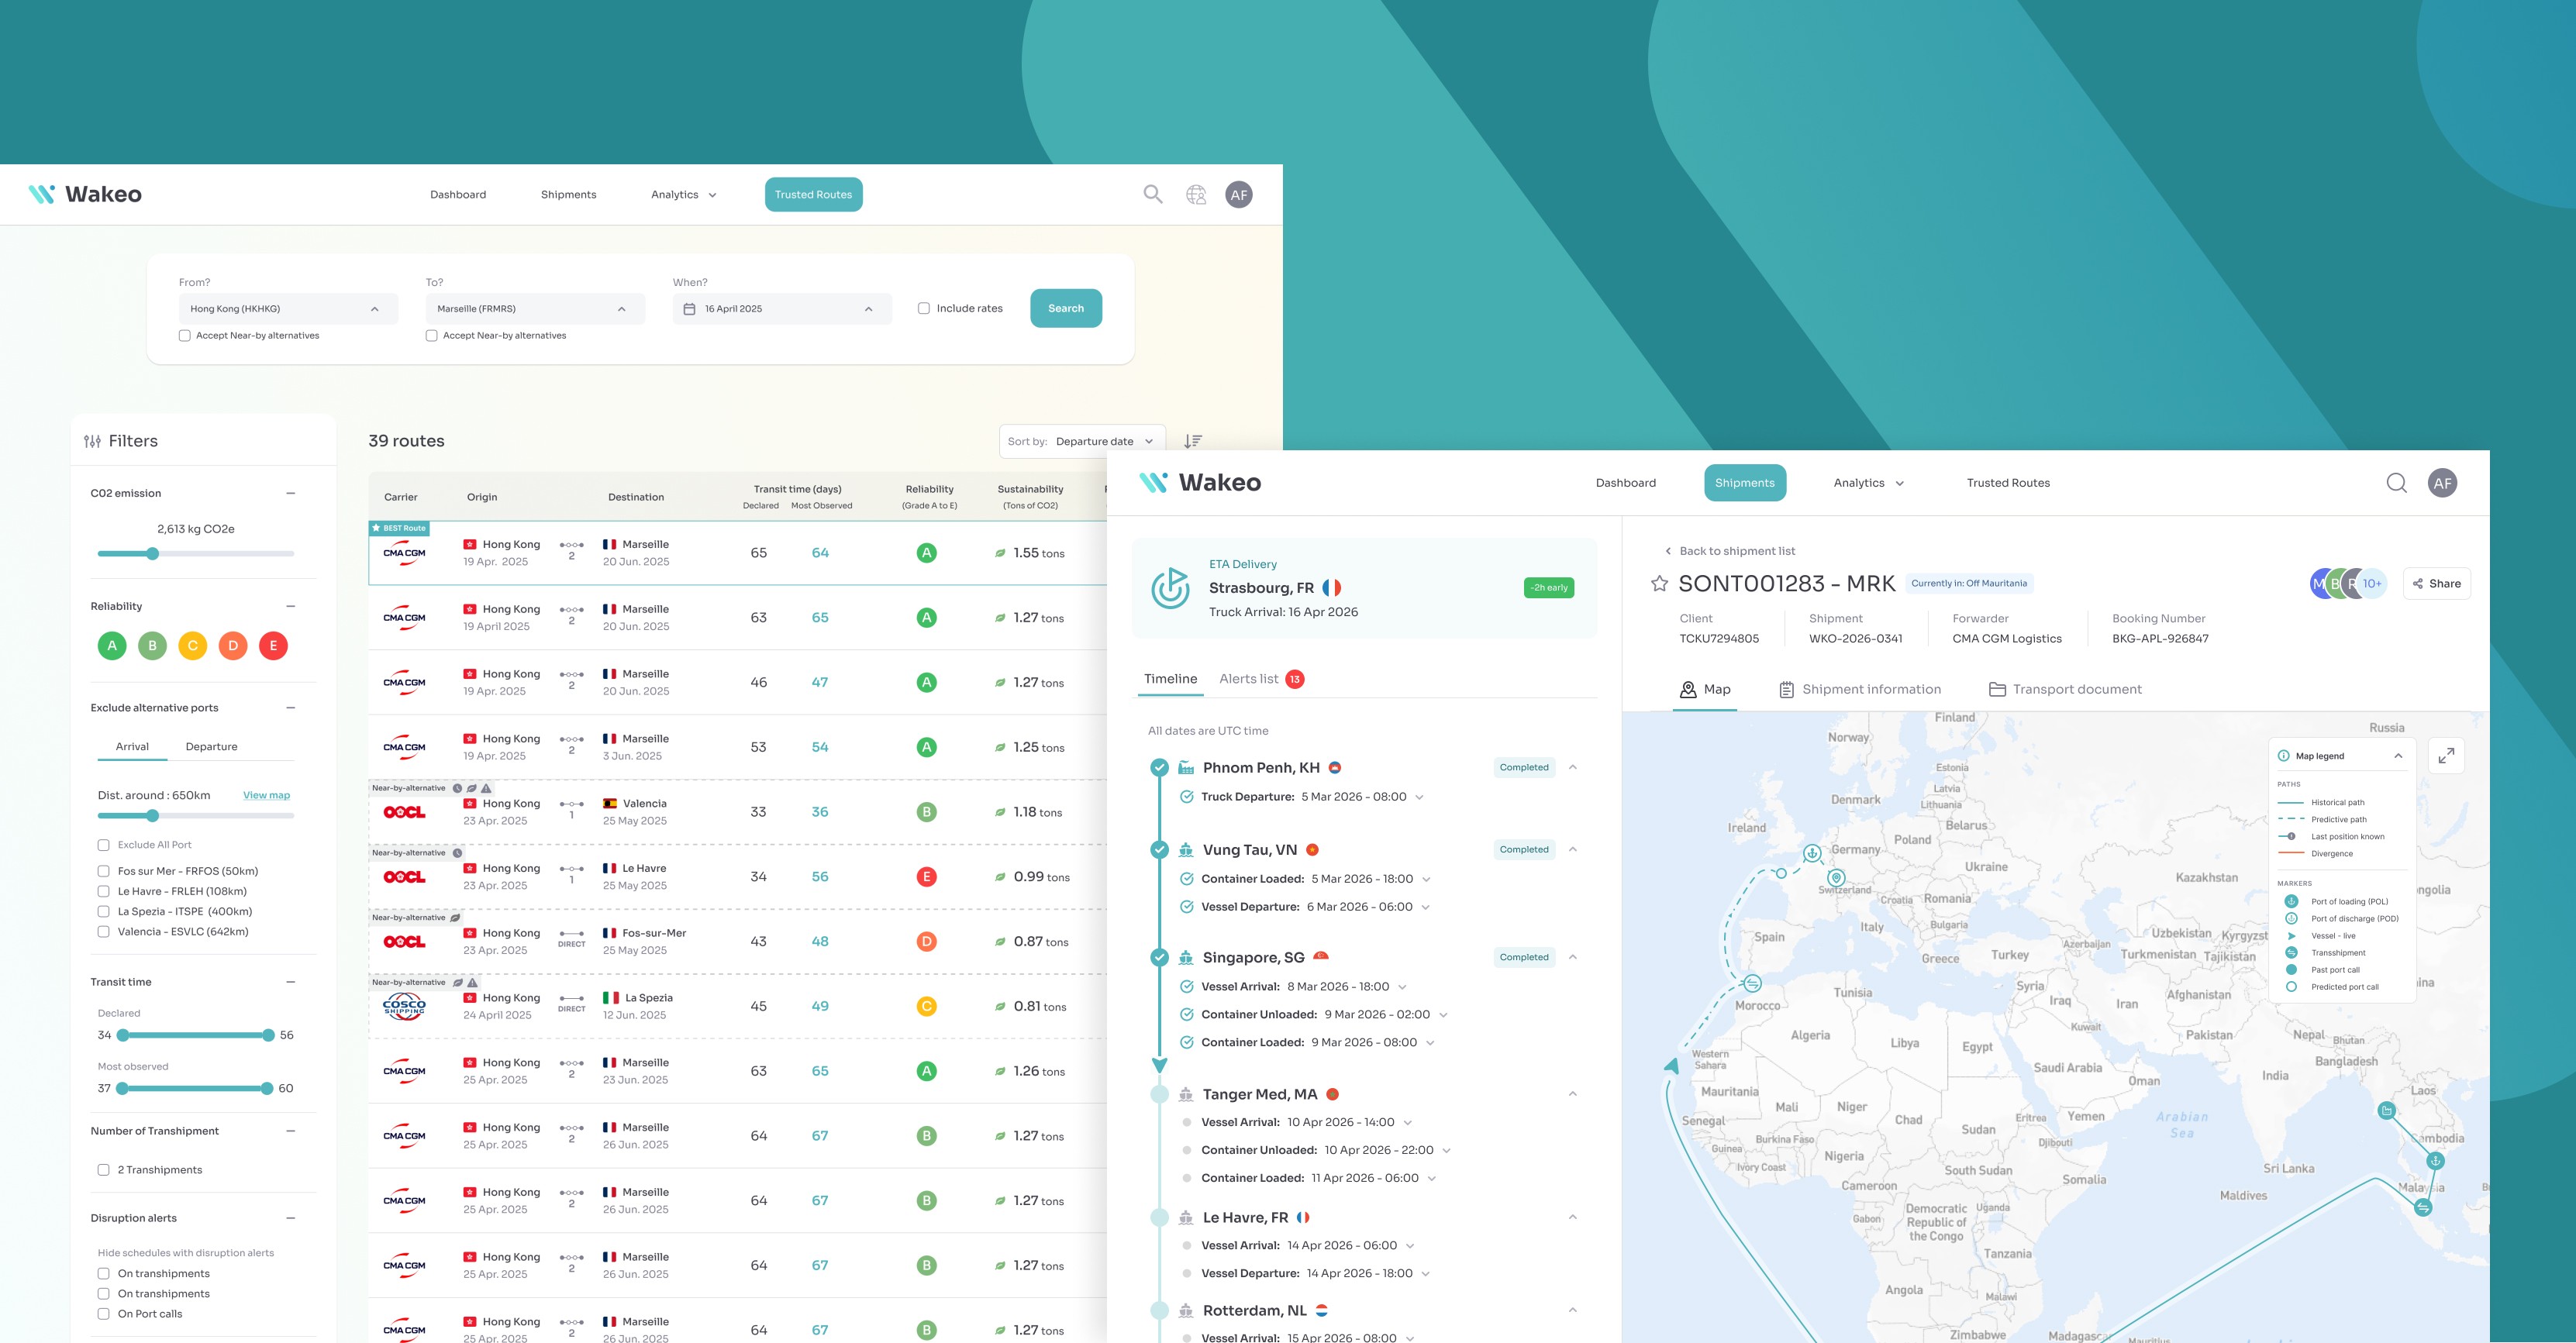Open the Sort by Departure date dropdown
The width and height of the screenshot is (2576, 1343).
[1082, 441]
